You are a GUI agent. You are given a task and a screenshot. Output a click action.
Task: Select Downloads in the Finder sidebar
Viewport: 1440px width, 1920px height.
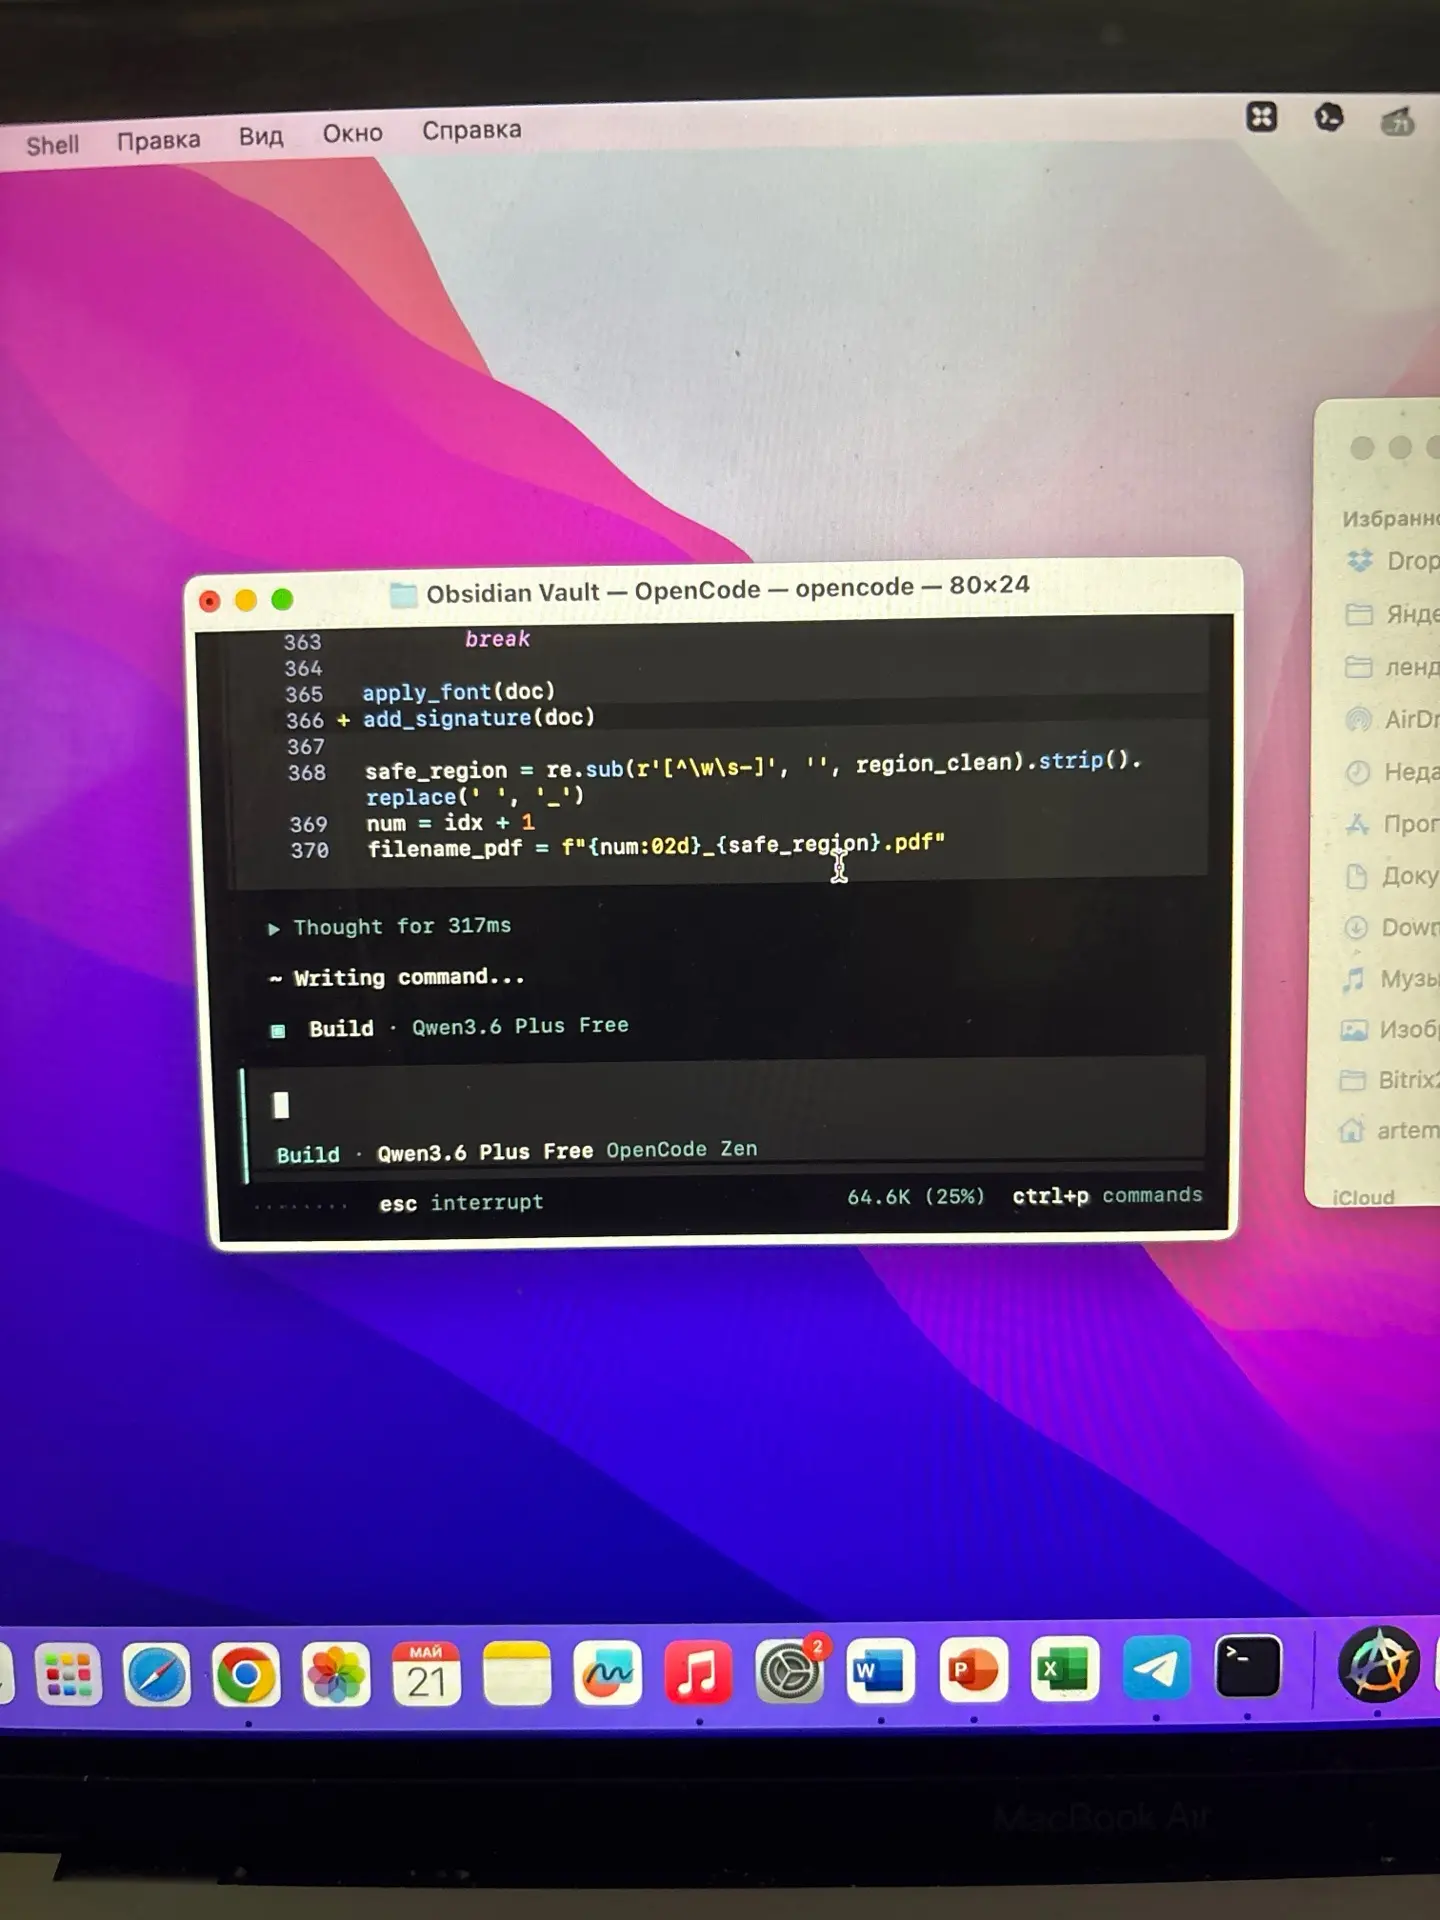pyautogui.click(x=1393, y=927)
